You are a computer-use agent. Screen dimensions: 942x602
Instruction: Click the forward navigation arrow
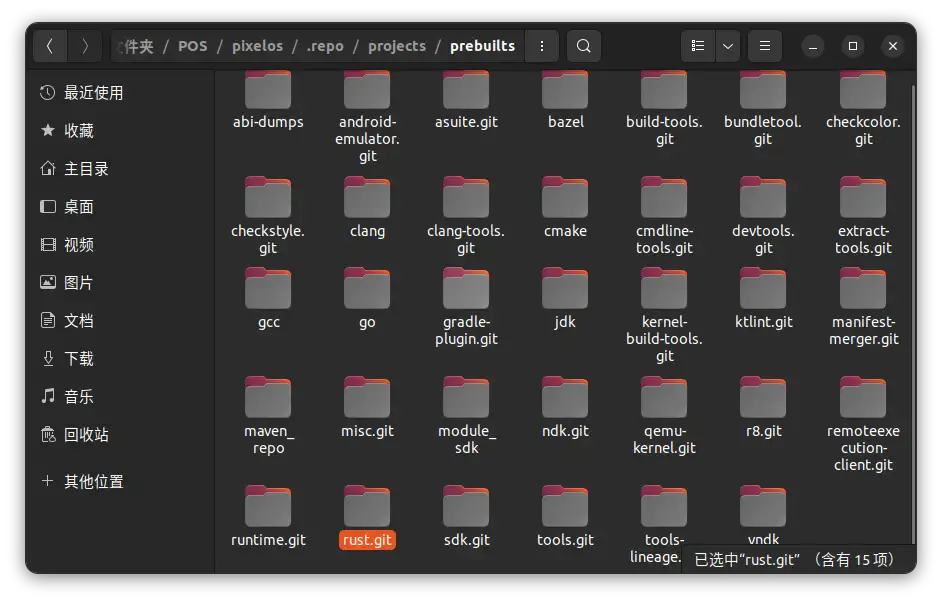(85, 46)
